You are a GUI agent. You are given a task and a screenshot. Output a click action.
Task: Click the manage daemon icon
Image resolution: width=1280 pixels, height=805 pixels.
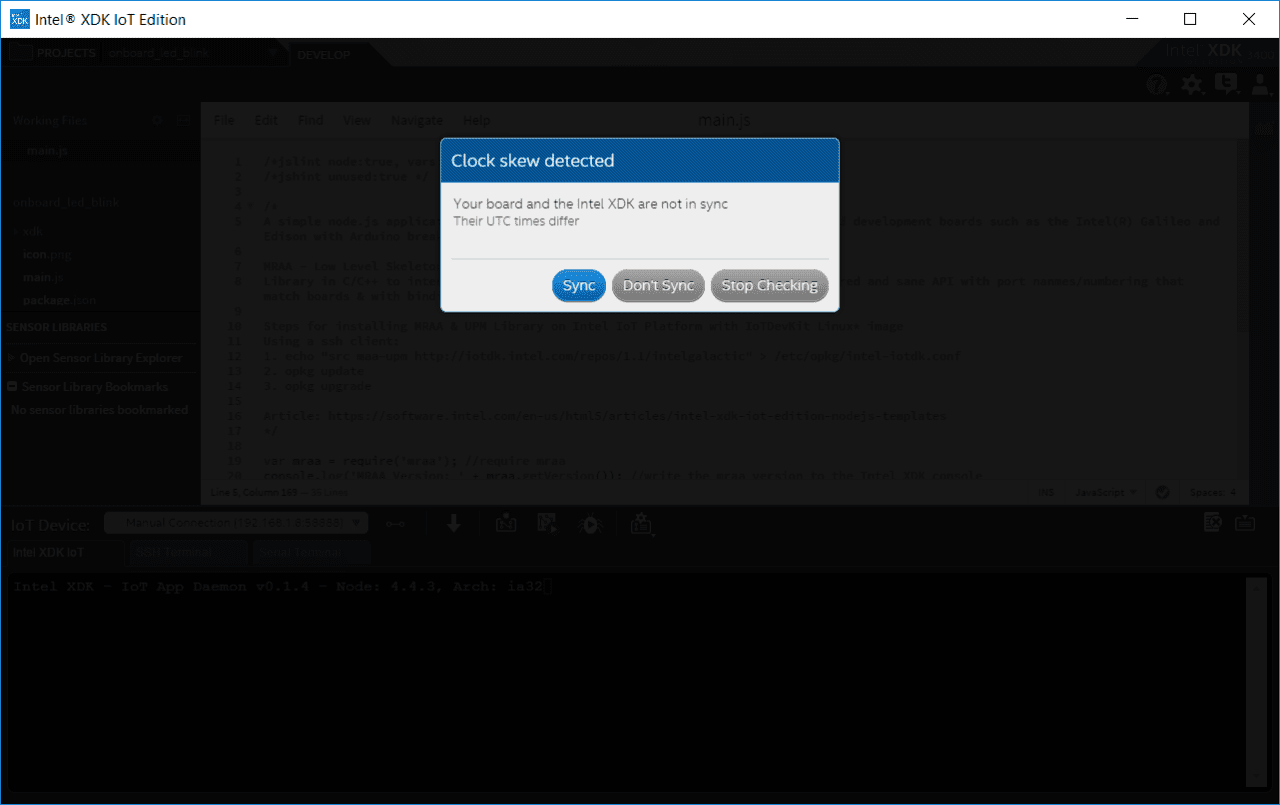(641, 523)
